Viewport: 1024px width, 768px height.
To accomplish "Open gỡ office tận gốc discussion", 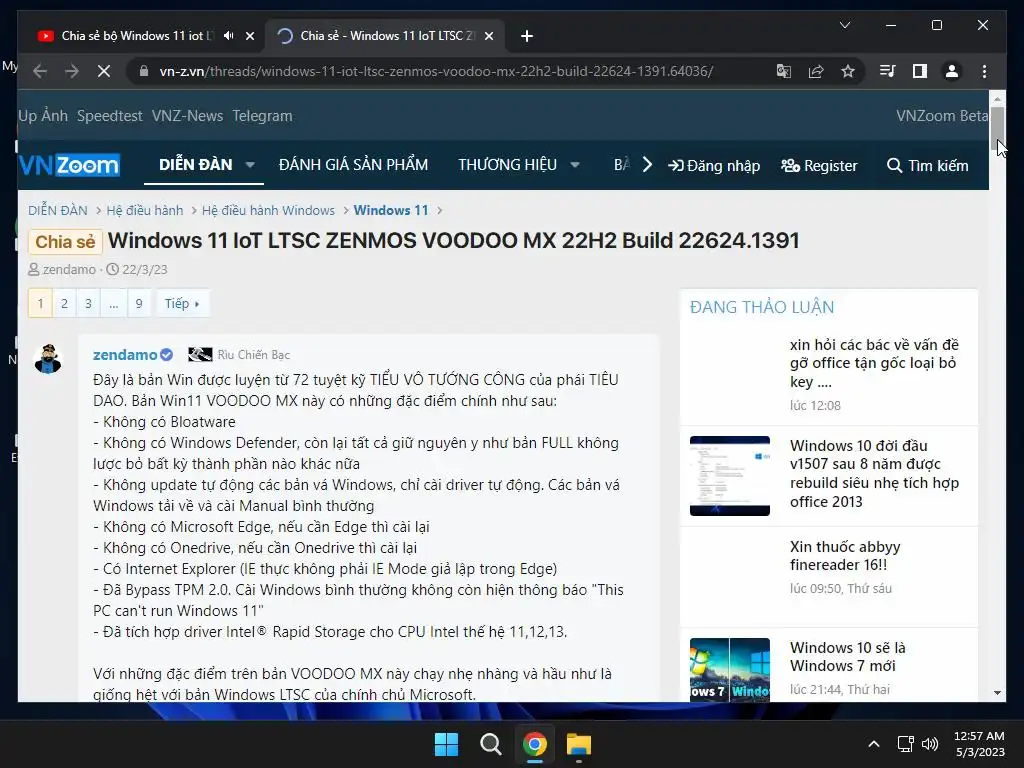I will coord(874,363).
